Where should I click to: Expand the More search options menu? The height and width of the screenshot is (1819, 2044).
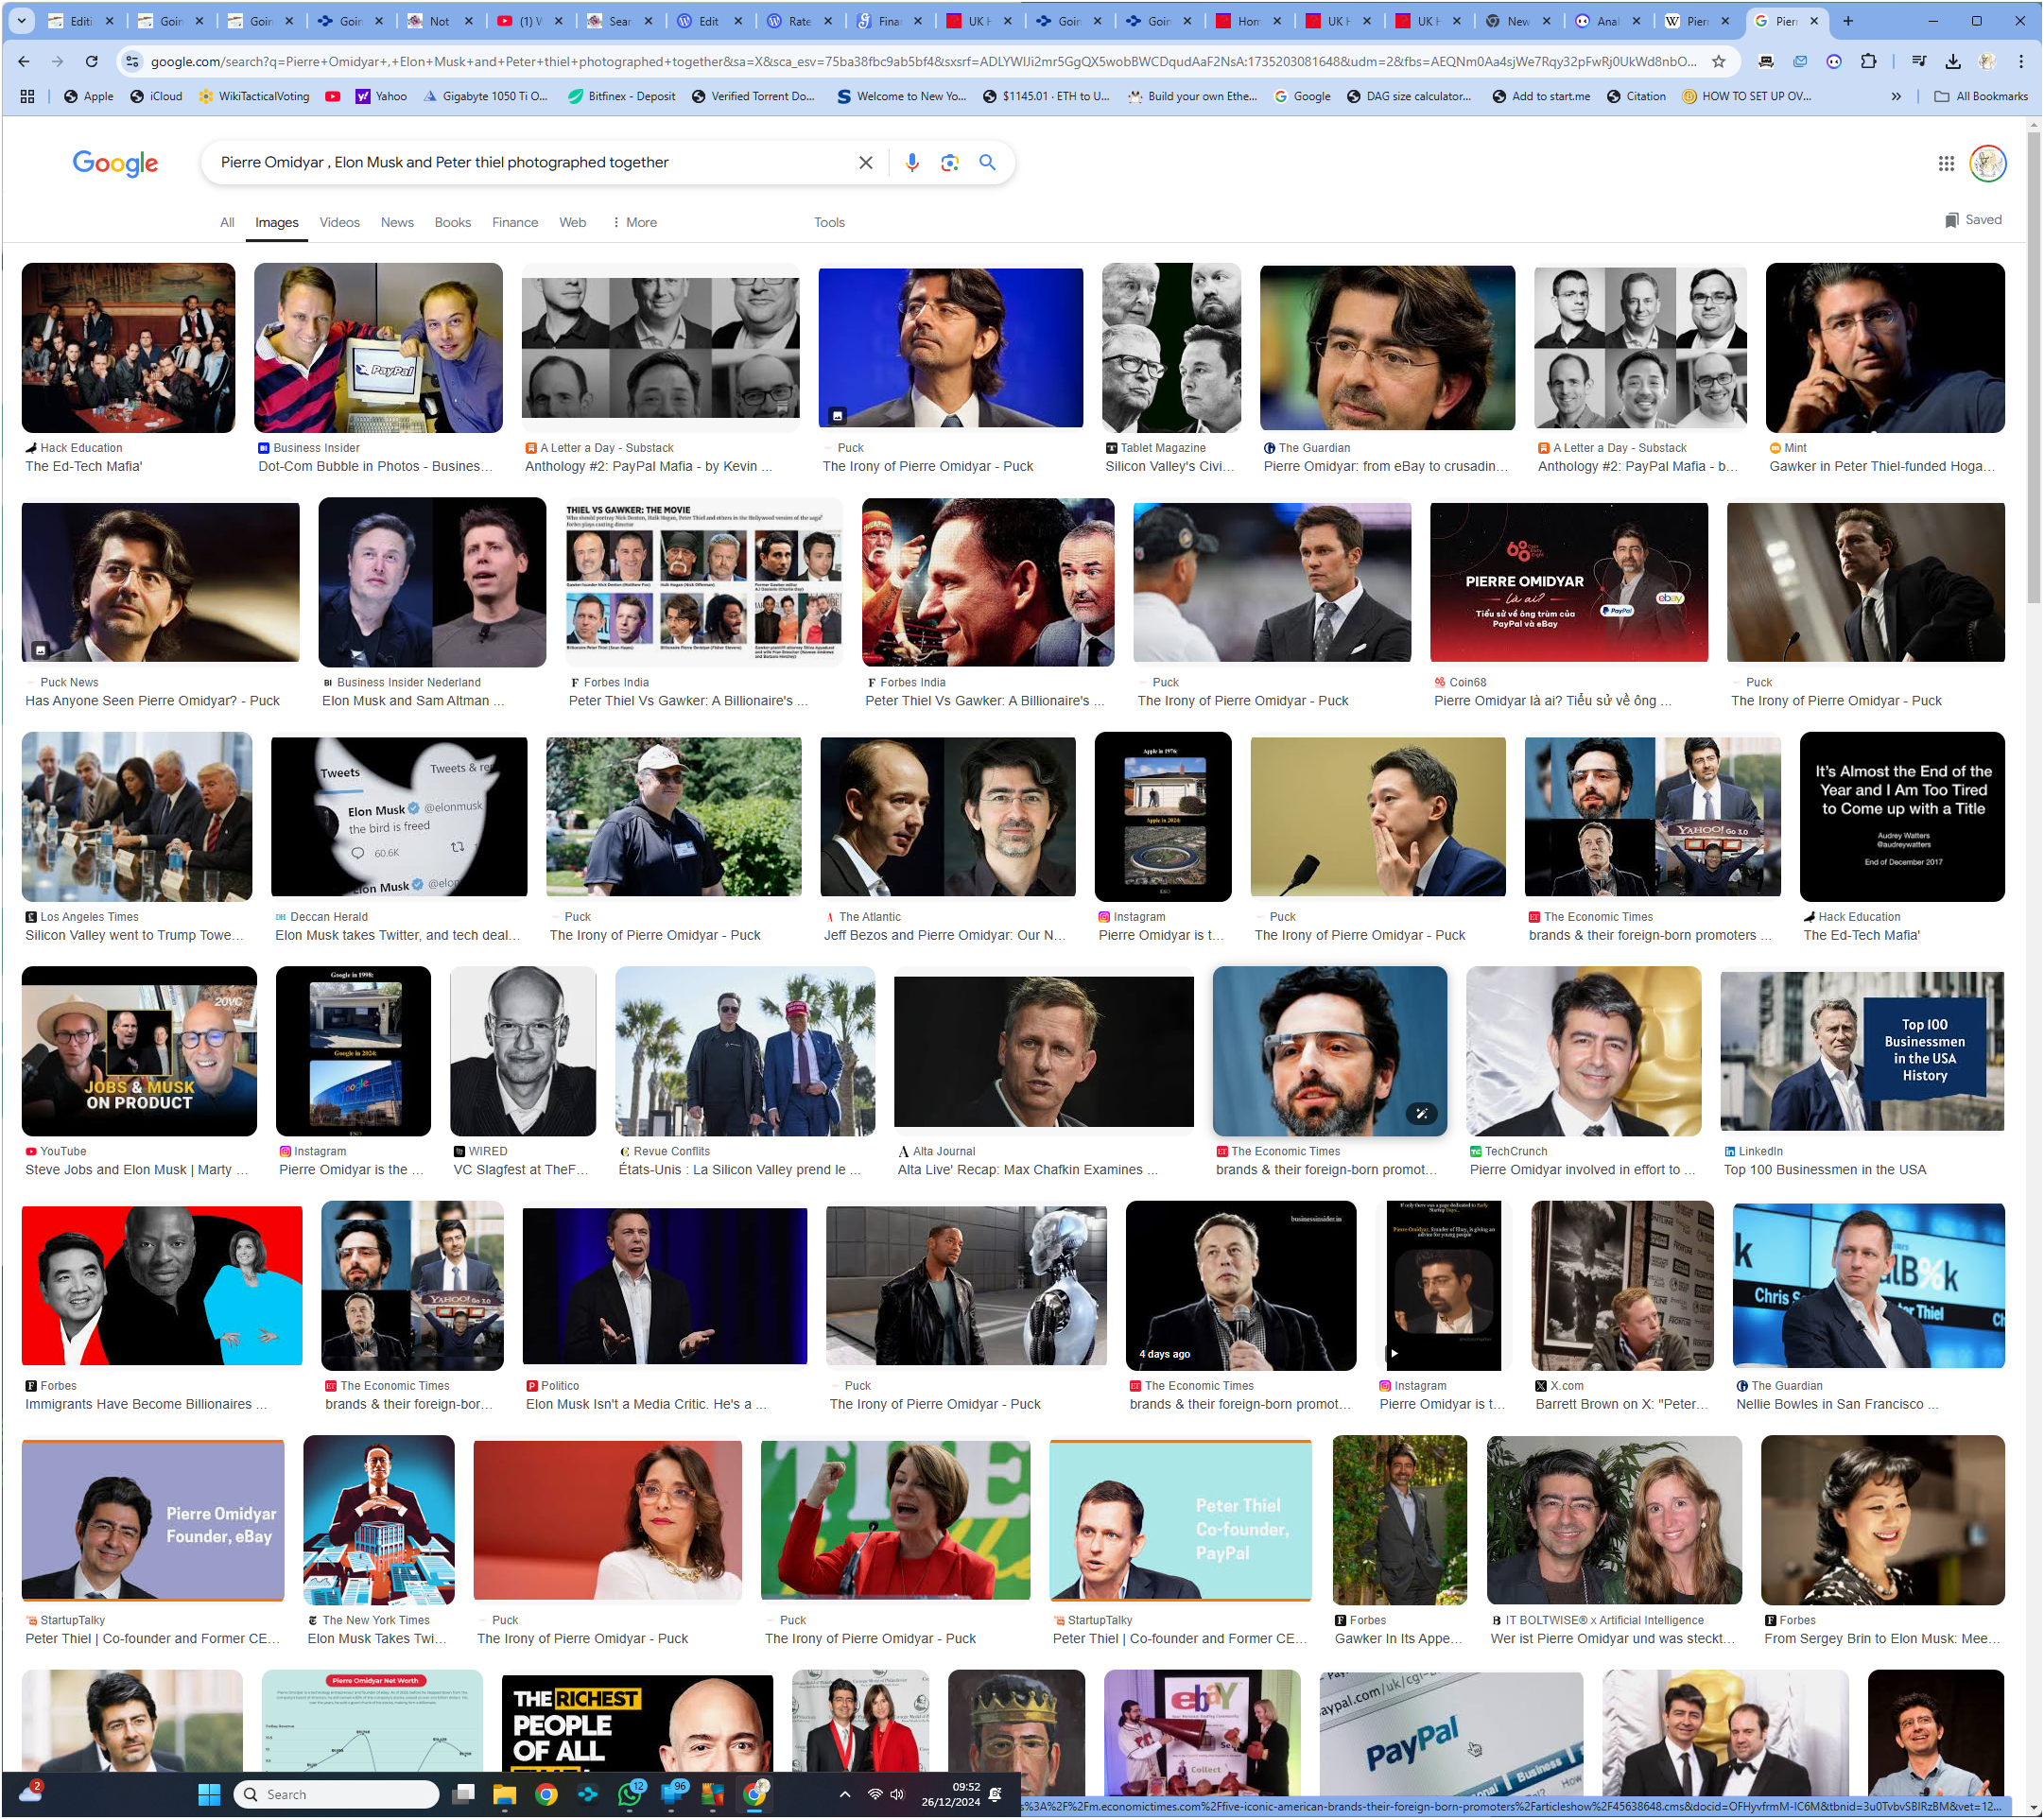(634, 222)
